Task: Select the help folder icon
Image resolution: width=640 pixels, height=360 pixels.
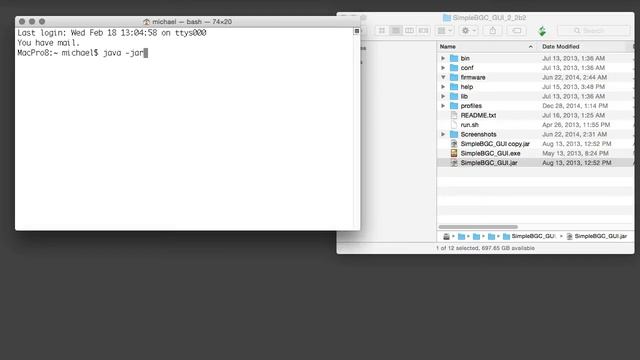Action: [x=454, y=87]
